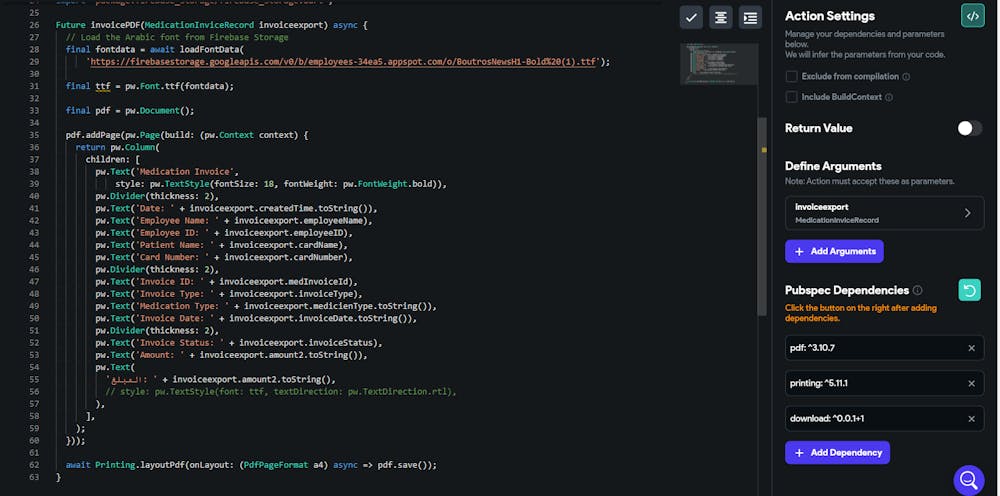Click 'Invoice Status: ' text on line 52

click(x=181, y=342)
